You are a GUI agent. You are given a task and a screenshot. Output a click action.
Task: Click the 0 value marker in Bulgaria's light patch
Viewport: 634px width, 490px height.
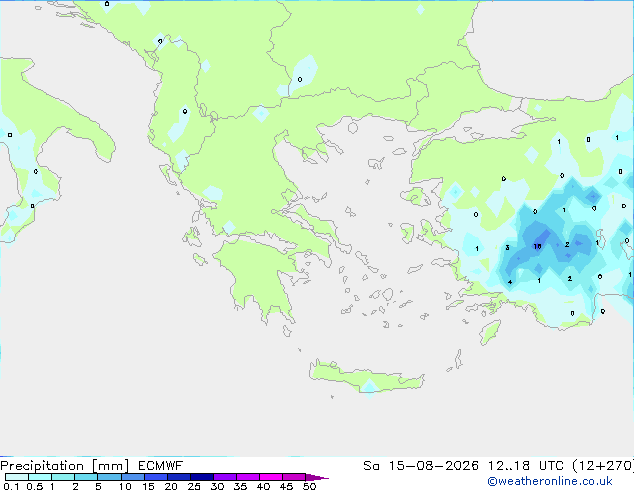pyautogui.click(x=300, y=79)
